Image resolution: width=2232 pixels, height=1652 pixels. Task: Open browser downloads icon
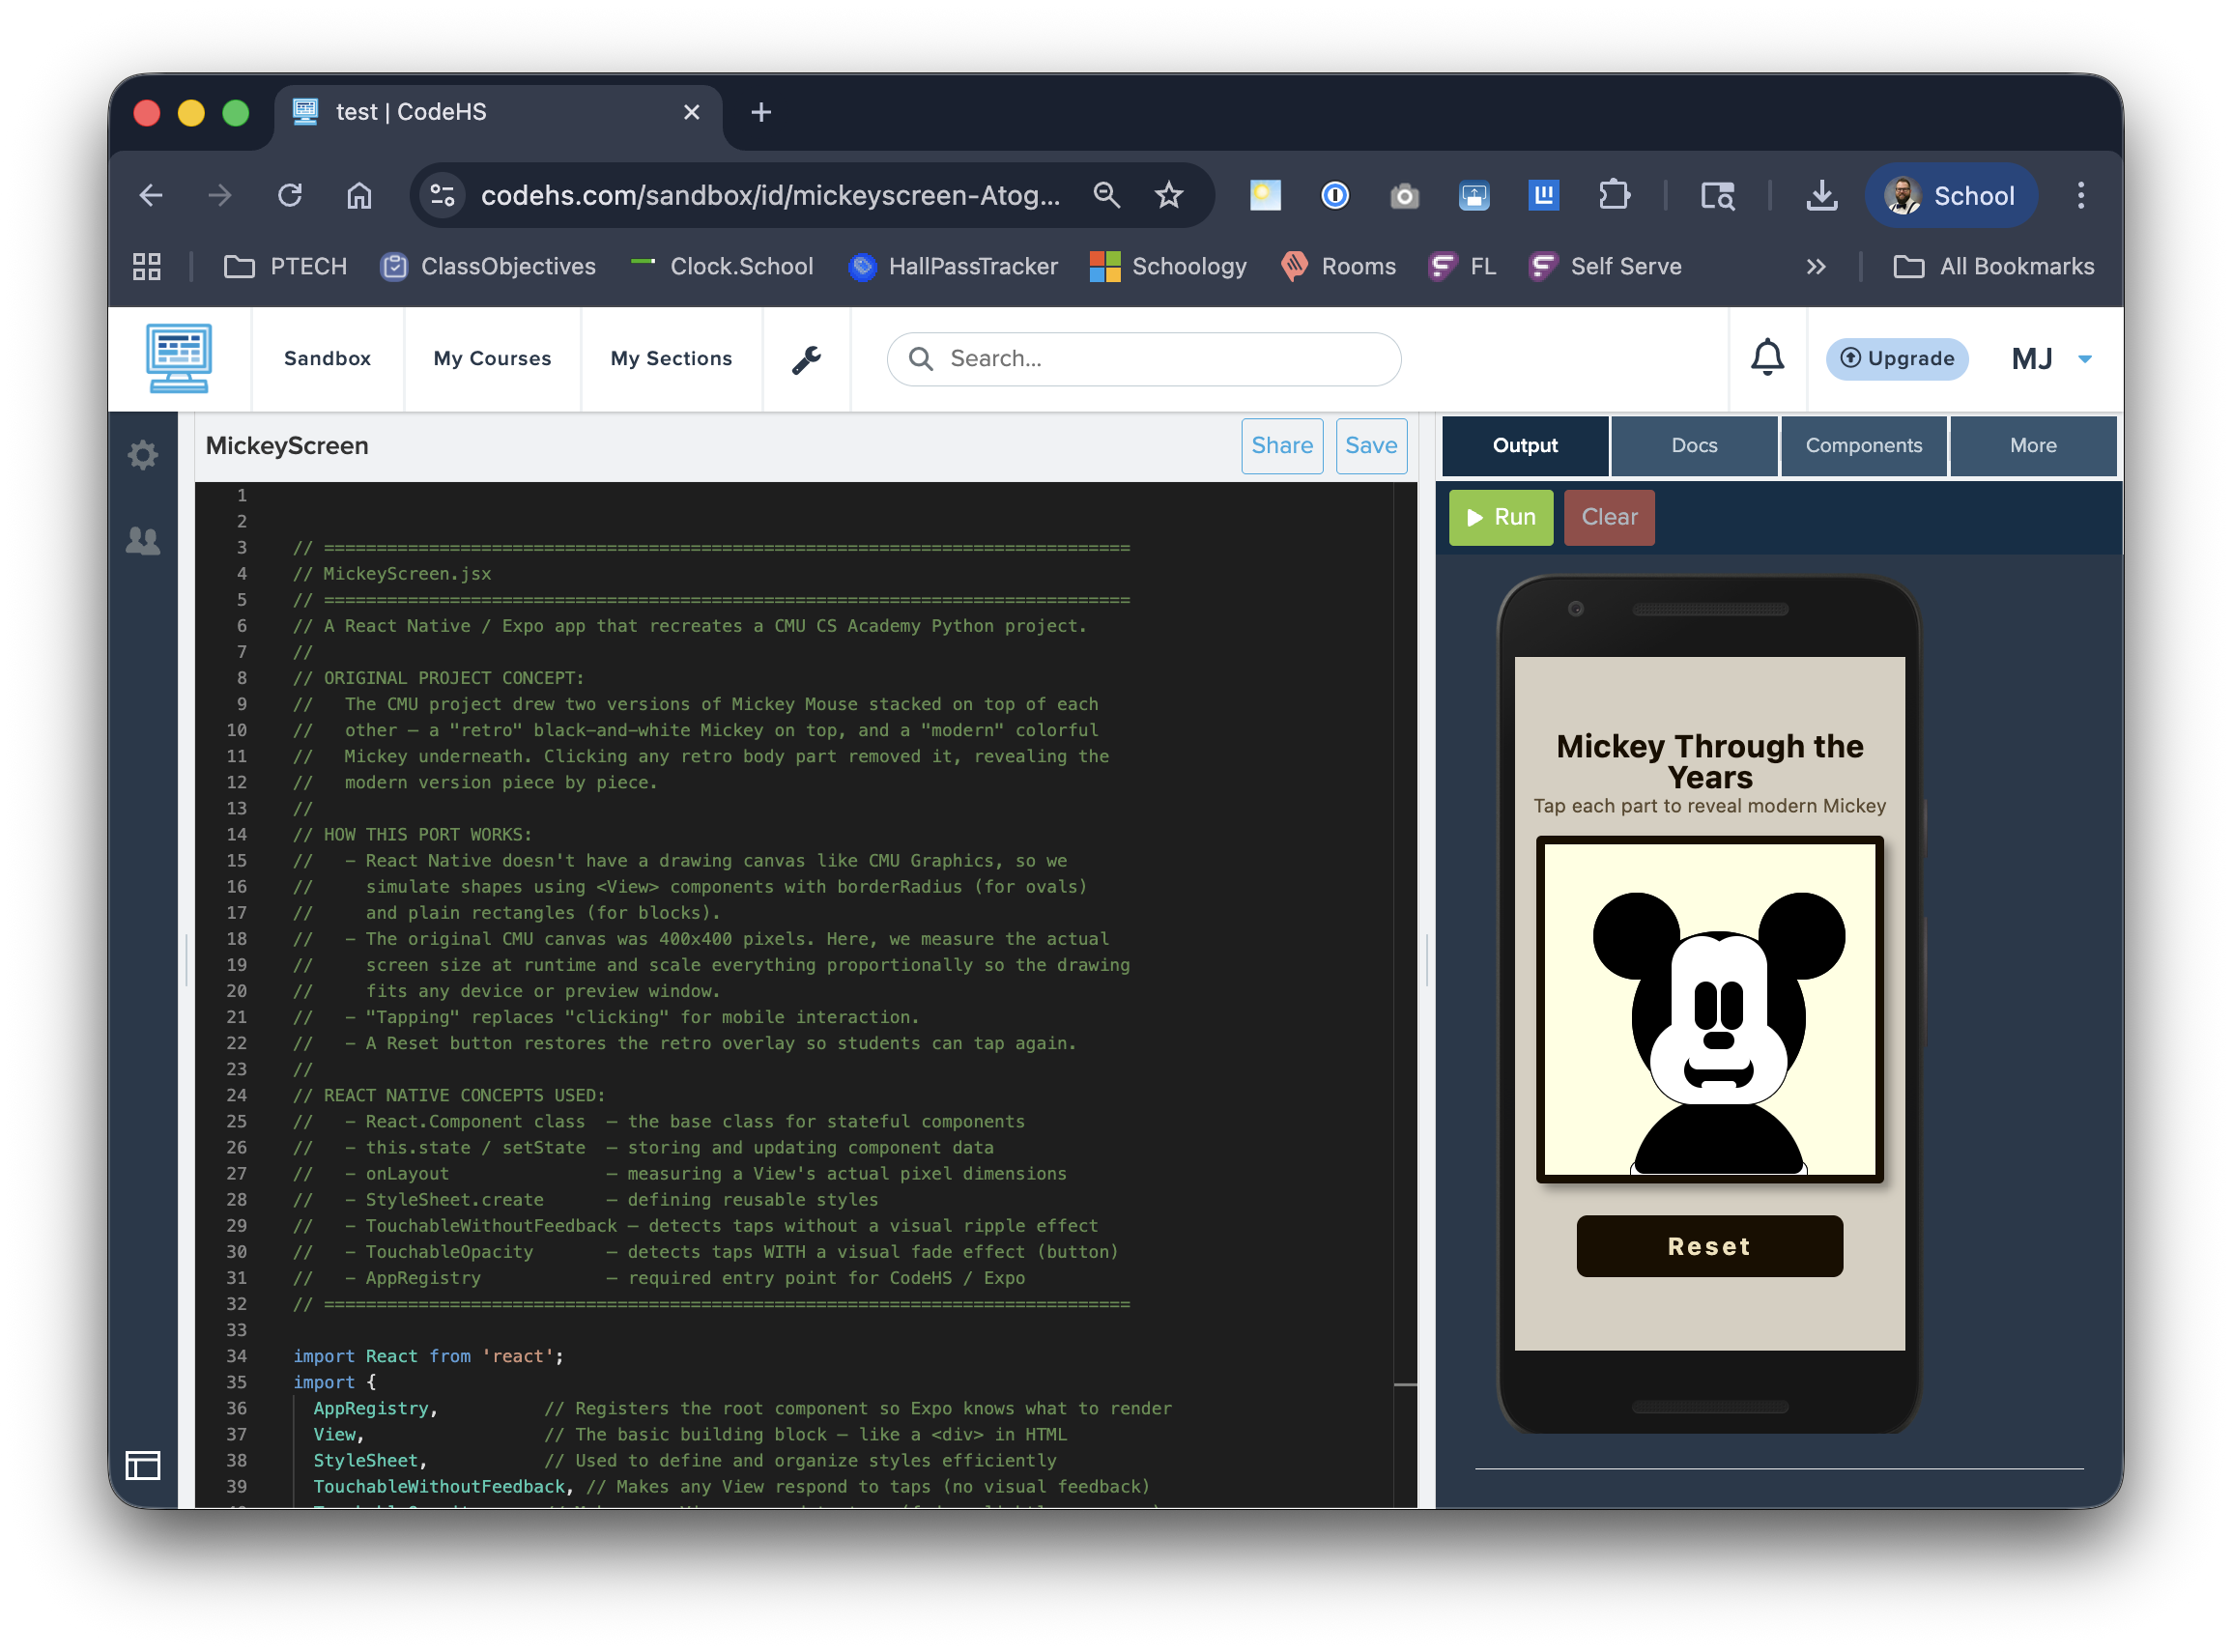[x=1821, y=195]
